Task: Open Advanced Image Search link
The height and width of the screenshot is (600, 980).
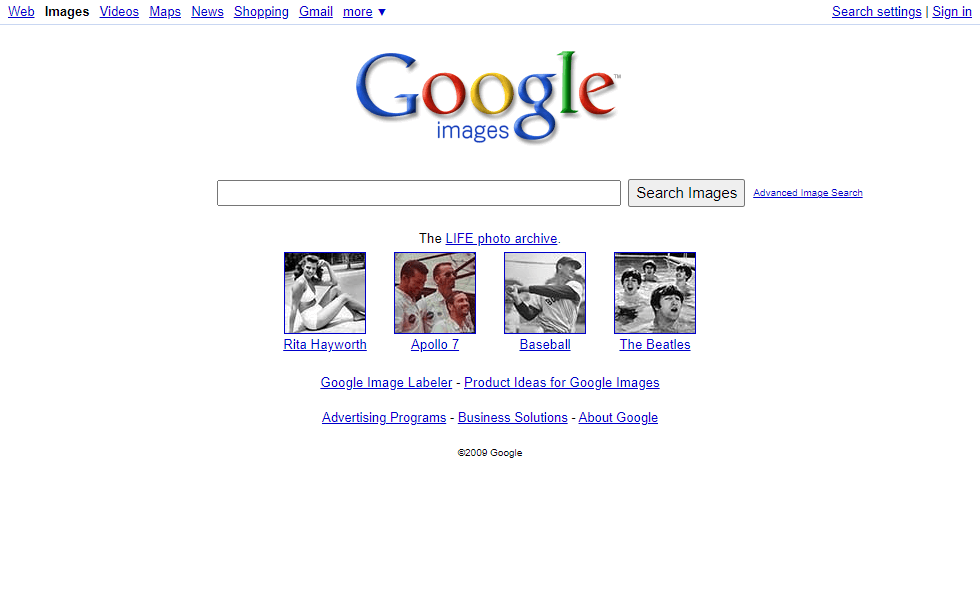Action: pyautogui.click(x=808, y=192)
